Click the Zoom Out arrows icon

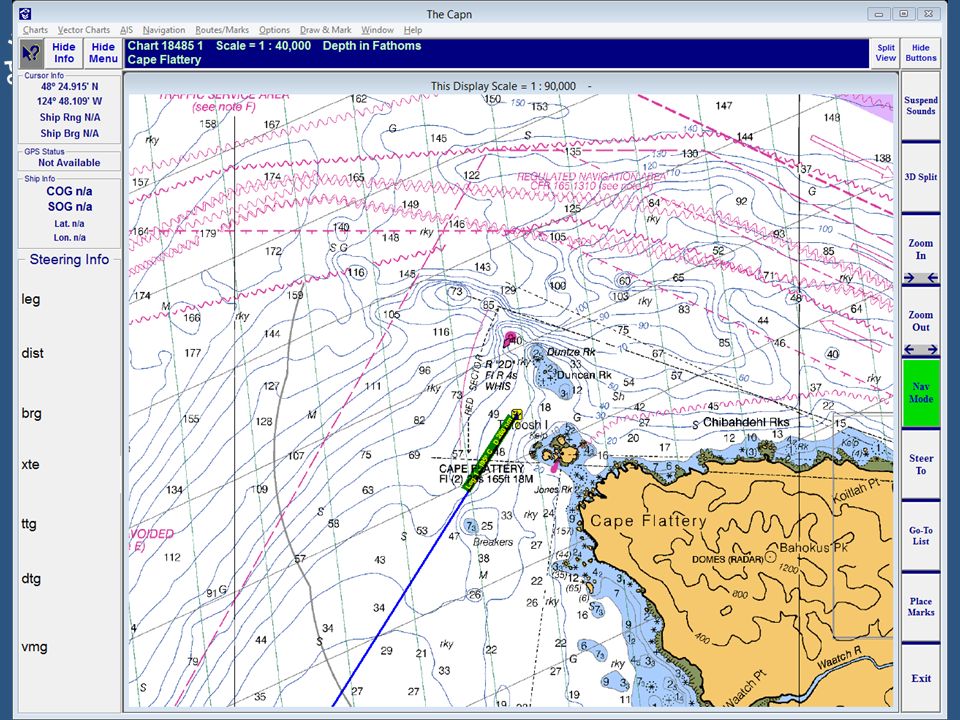[920, 350]
